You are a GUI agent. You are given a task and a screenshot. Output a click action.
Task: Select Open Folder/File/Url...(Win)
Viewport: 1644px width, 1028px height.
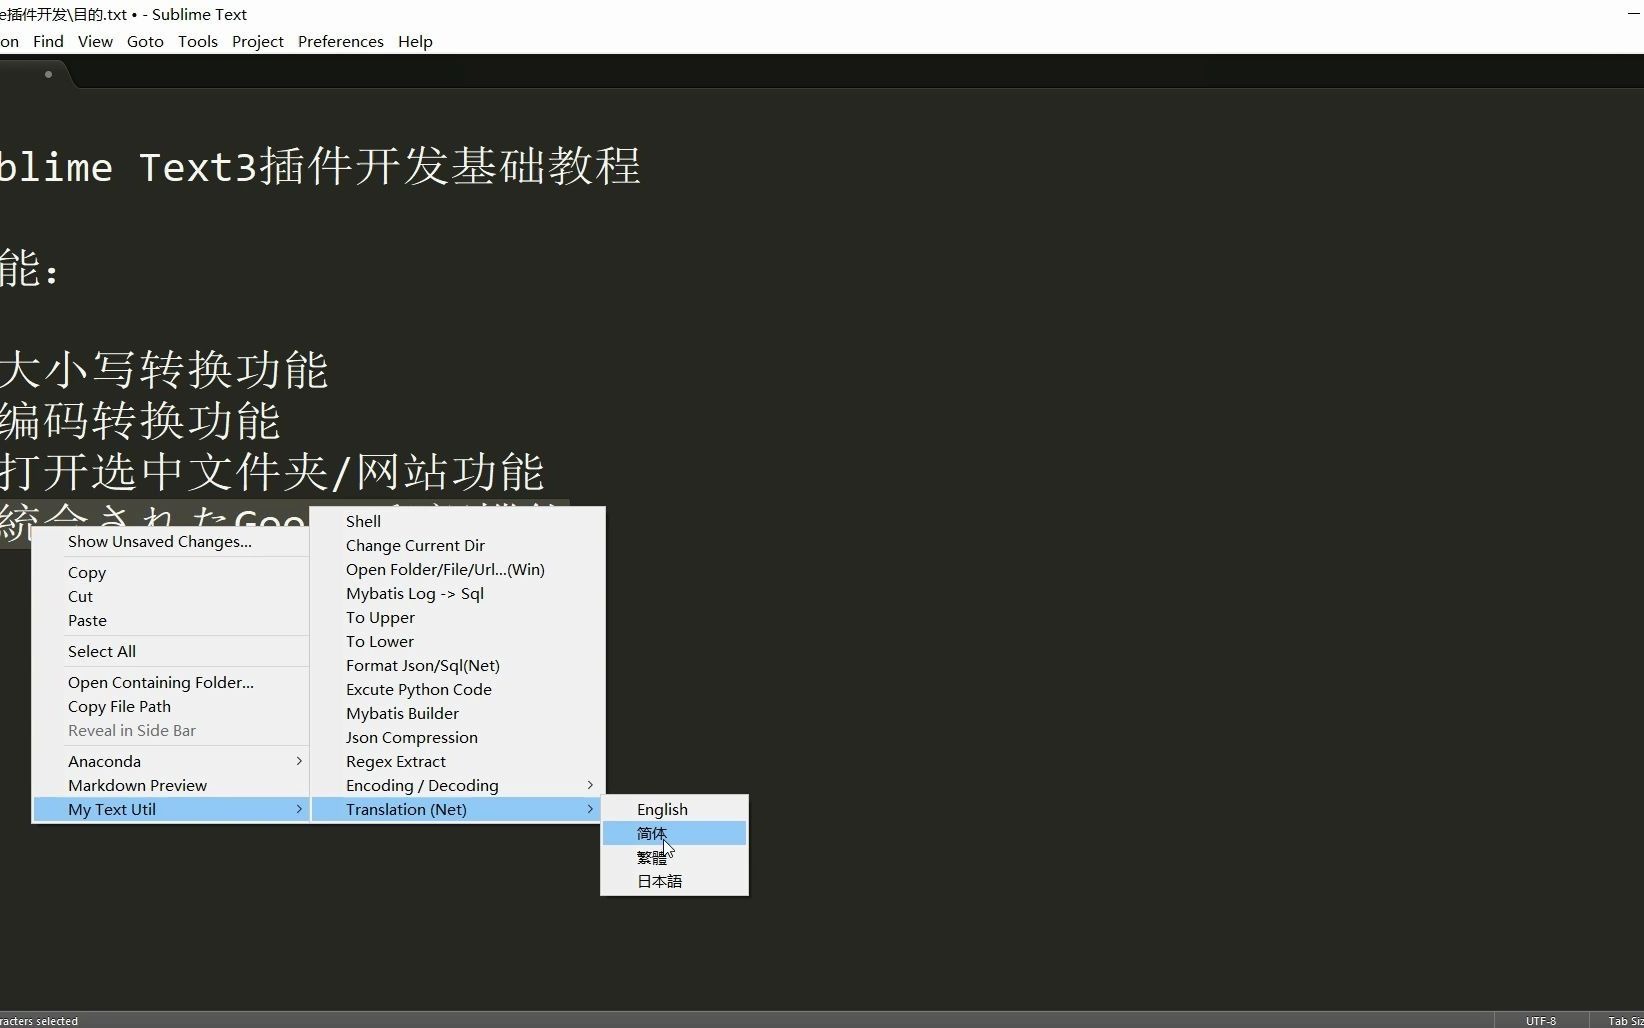458,569
